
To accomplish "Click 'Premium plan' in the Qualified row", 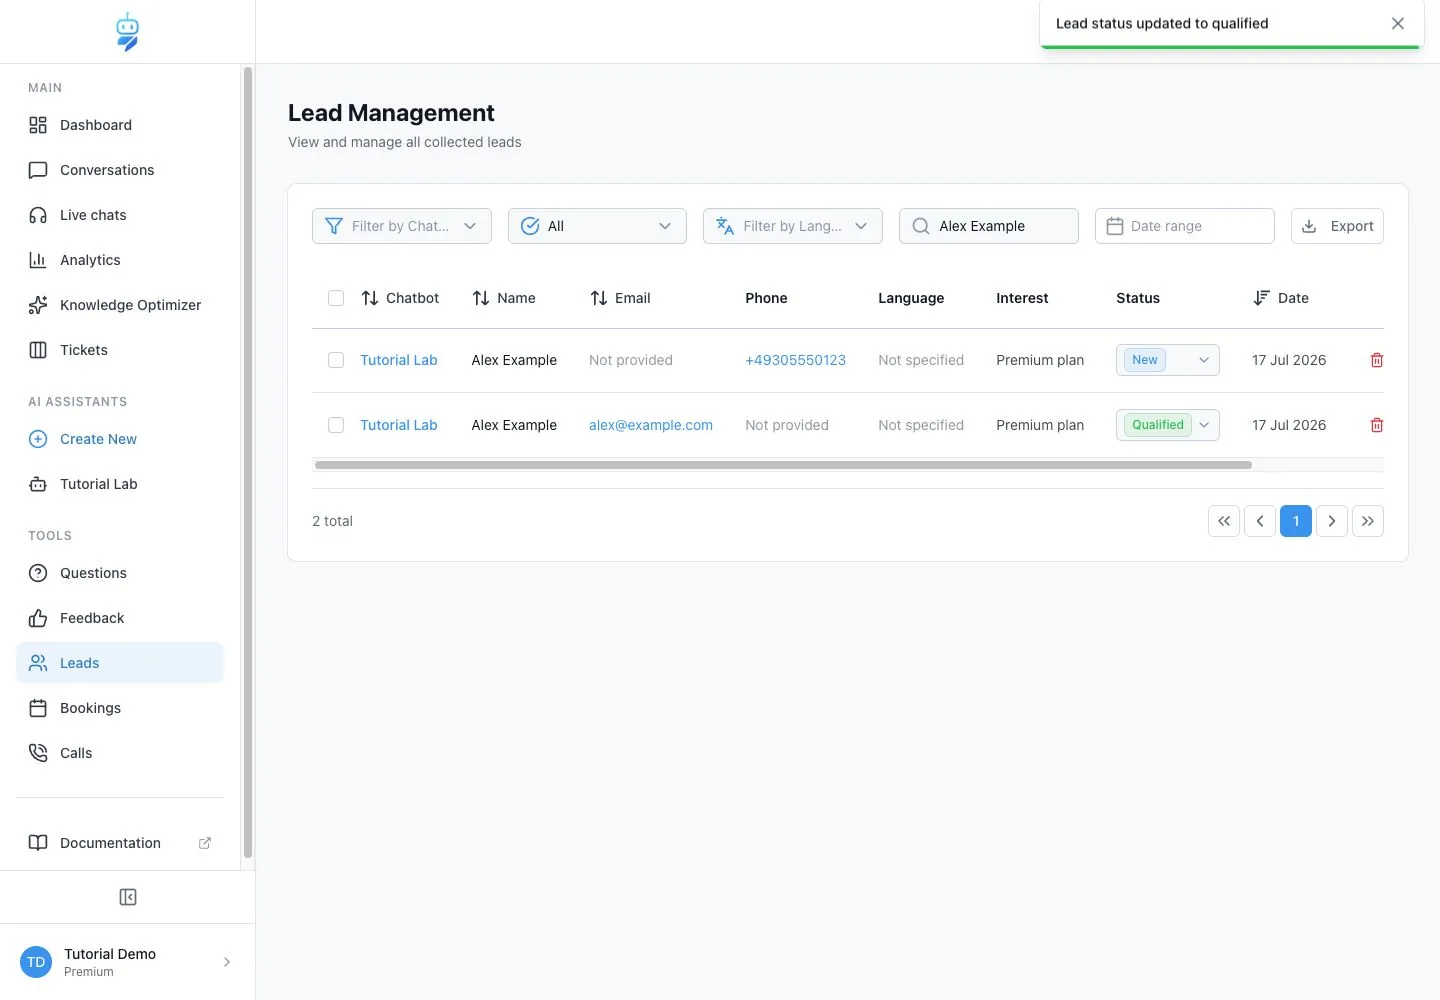I will 1040,425.
